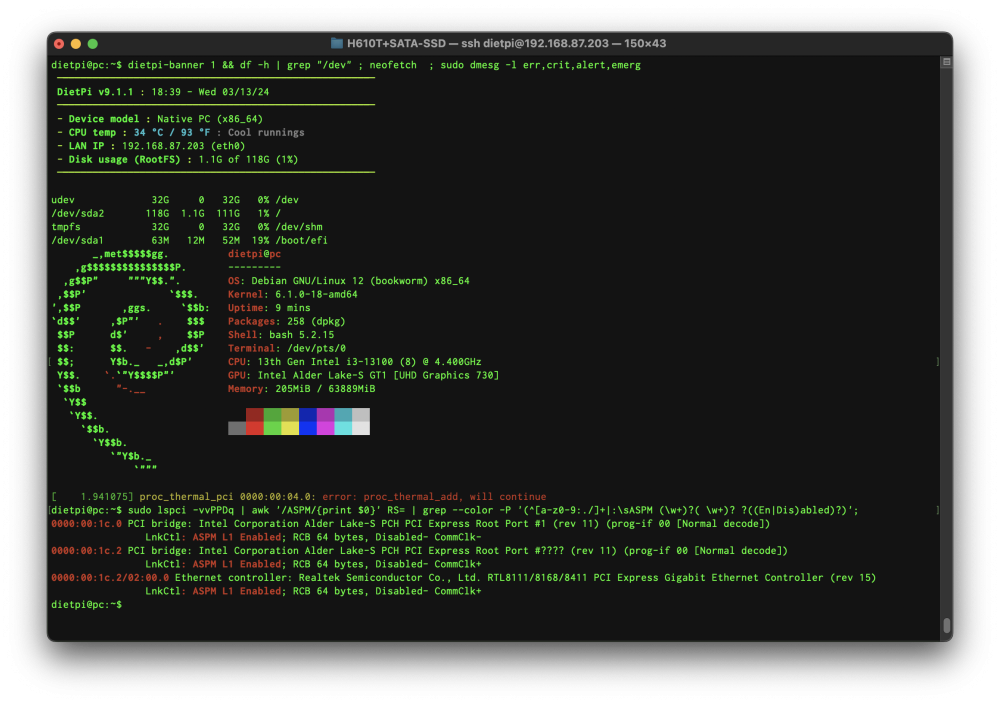Screen dimensions: 1000x704
Task: Click 'LAN IP : 192.168.87.203 (eth0)' line
Action: (x=151, y=145)
